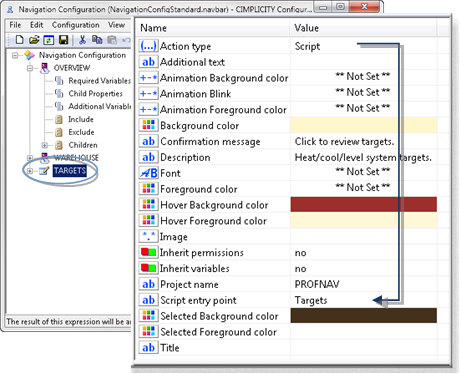
Task: Click the Open folder toolbar icon
Action: click(34, 40)
